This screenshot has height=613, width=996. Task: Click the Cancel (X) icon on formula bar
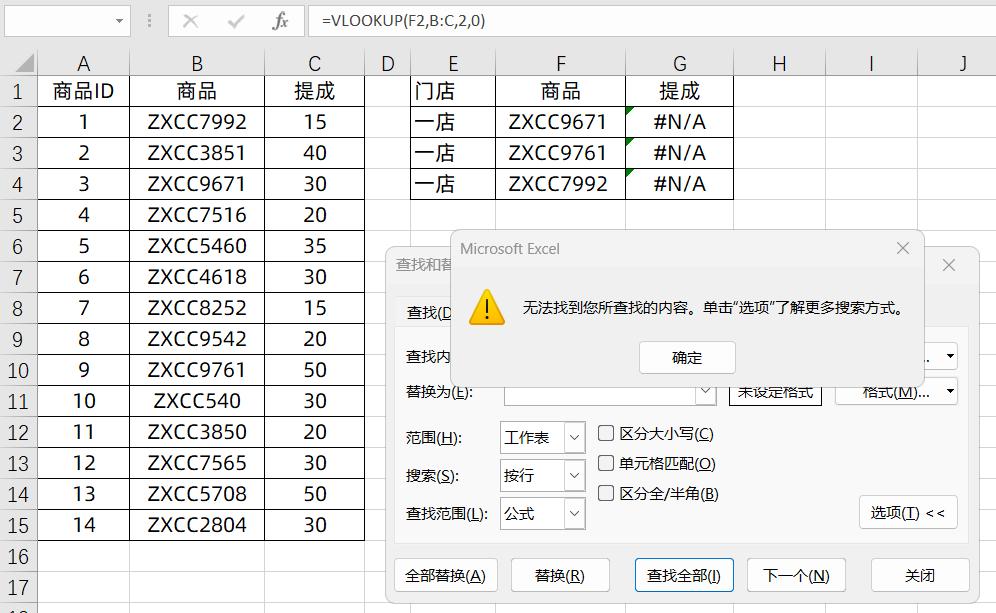pyautogui.click(x=189, y=22)
